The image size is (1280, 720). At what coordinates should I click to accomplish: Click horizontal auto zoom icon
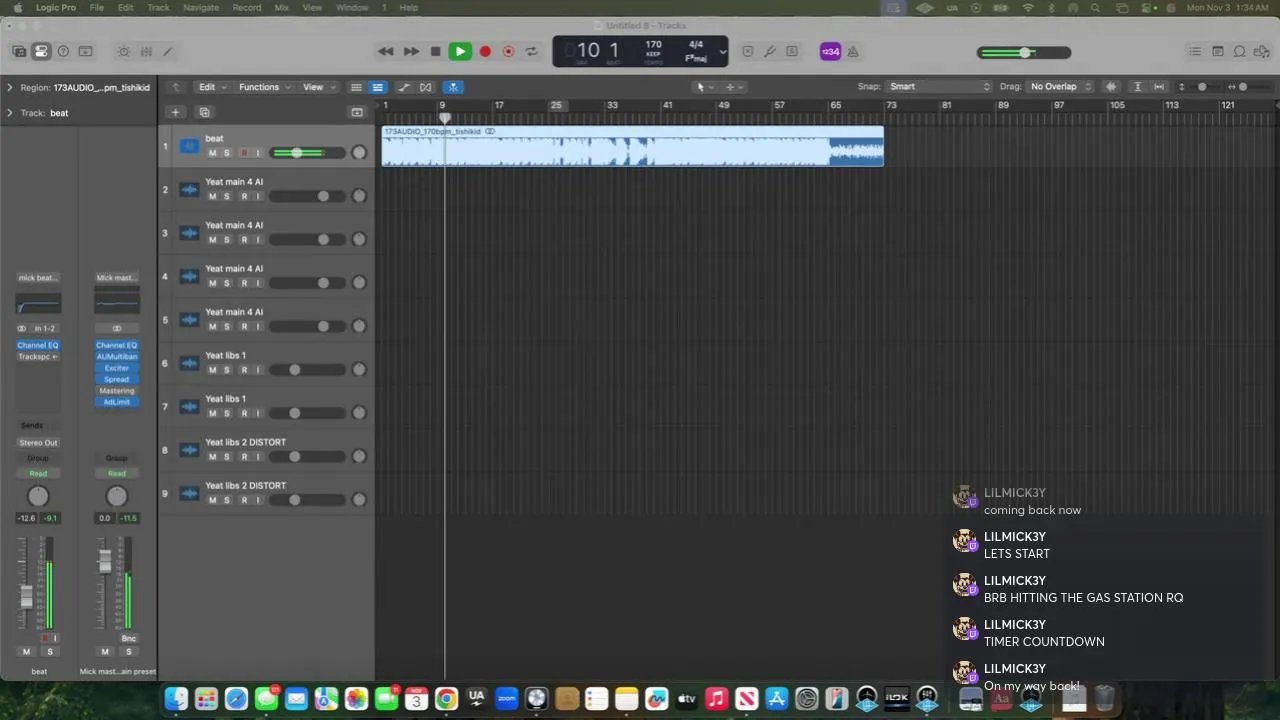click(x=1159, y=87)
